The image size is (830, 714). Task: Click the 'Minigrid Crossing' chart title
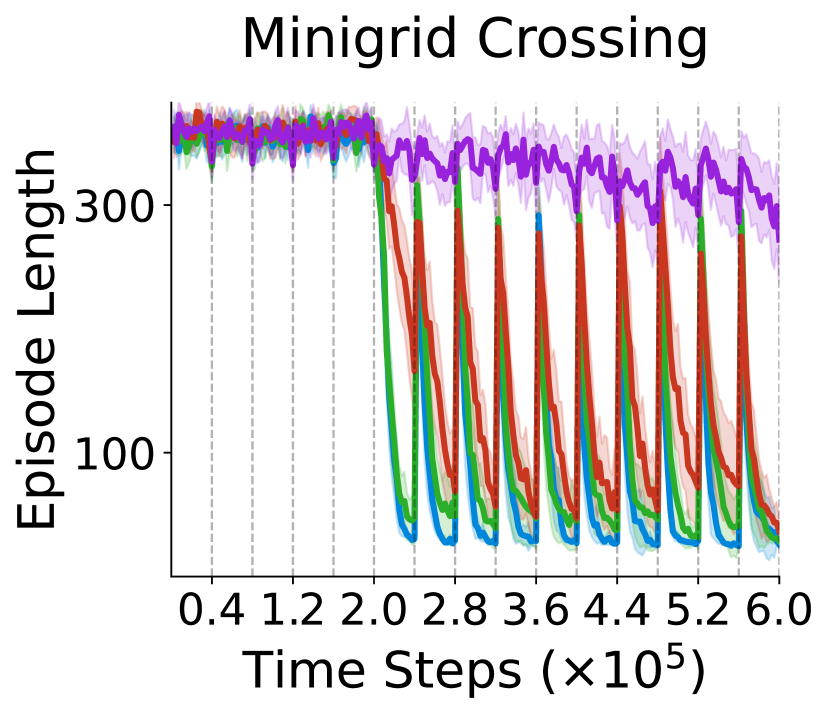coord(475,41)
